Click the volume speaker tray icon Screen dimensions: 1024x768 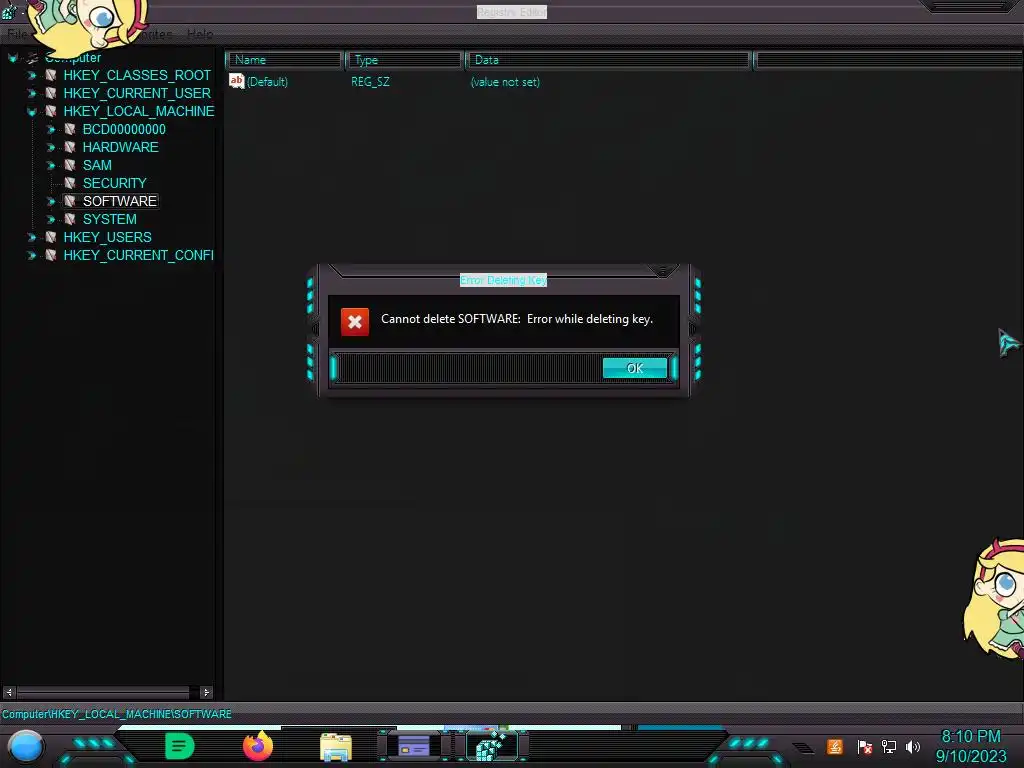click(913, 746)
